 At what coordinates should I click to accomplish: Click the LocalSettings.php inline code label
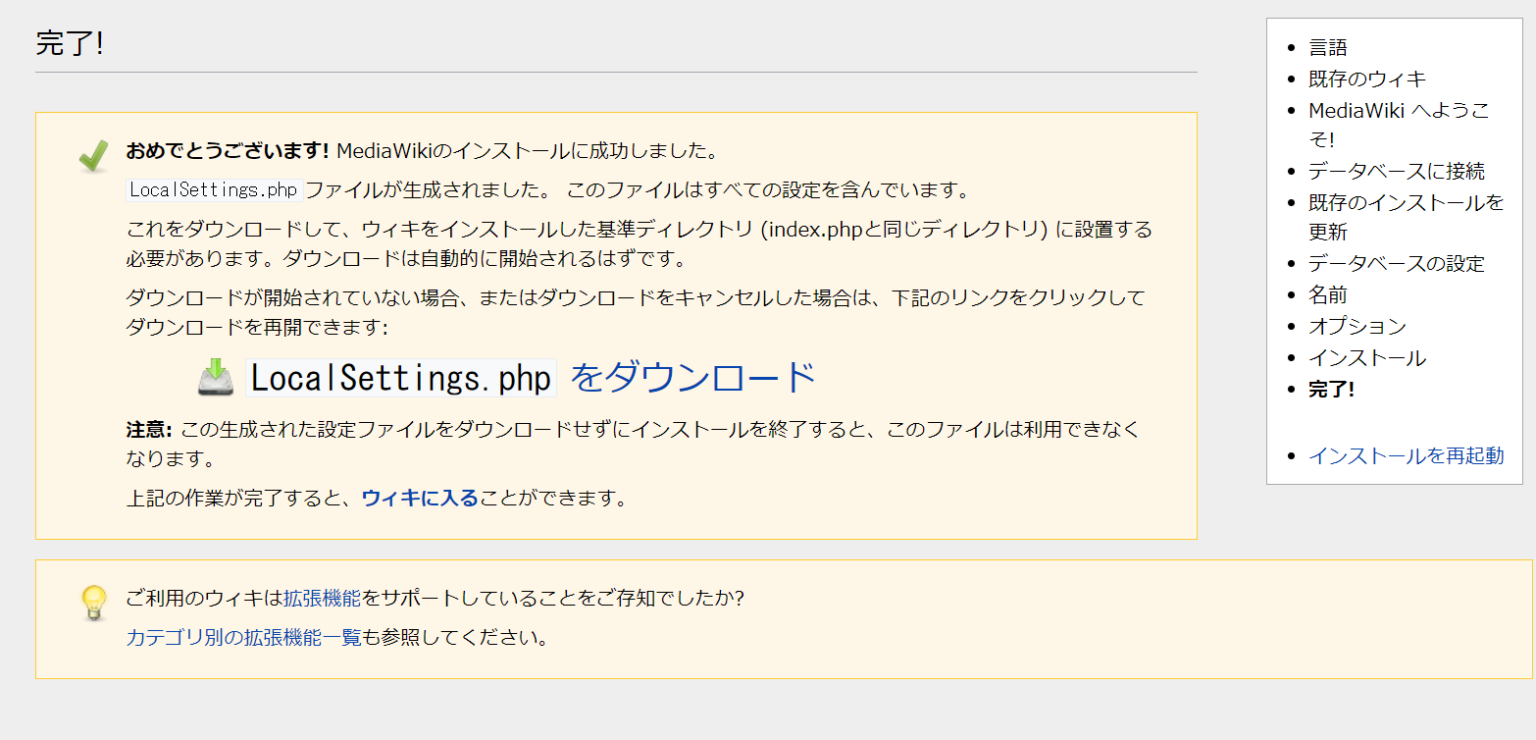pos(213,189)
